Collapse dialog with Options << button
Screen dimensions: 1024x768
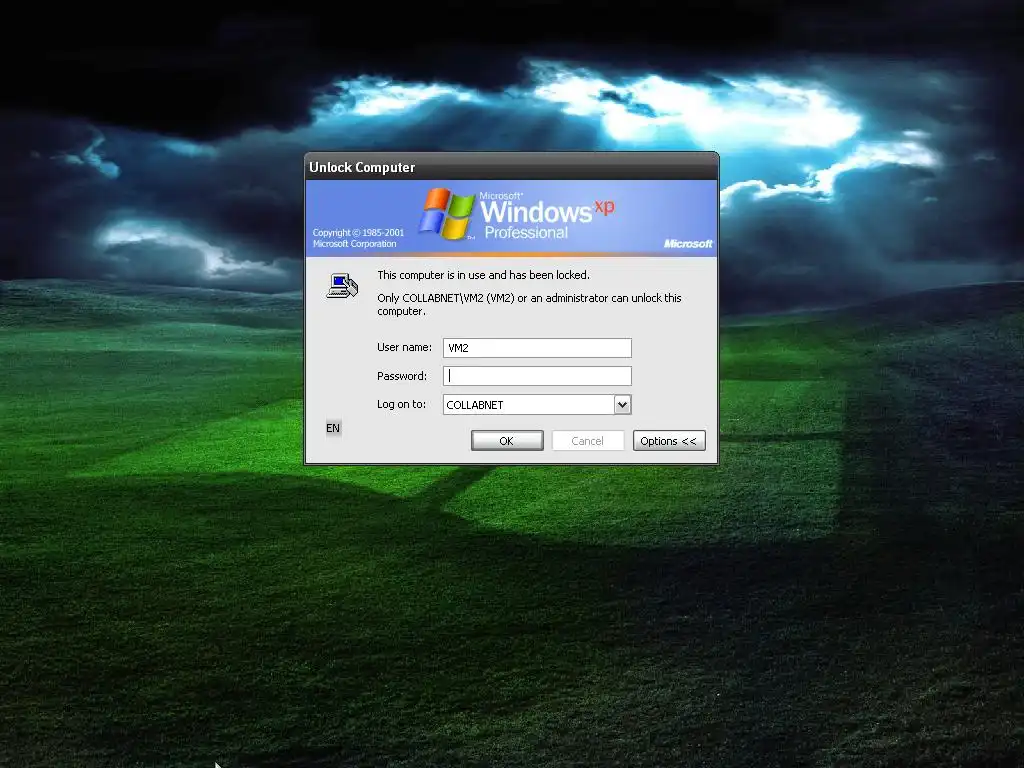pos(669,441)
